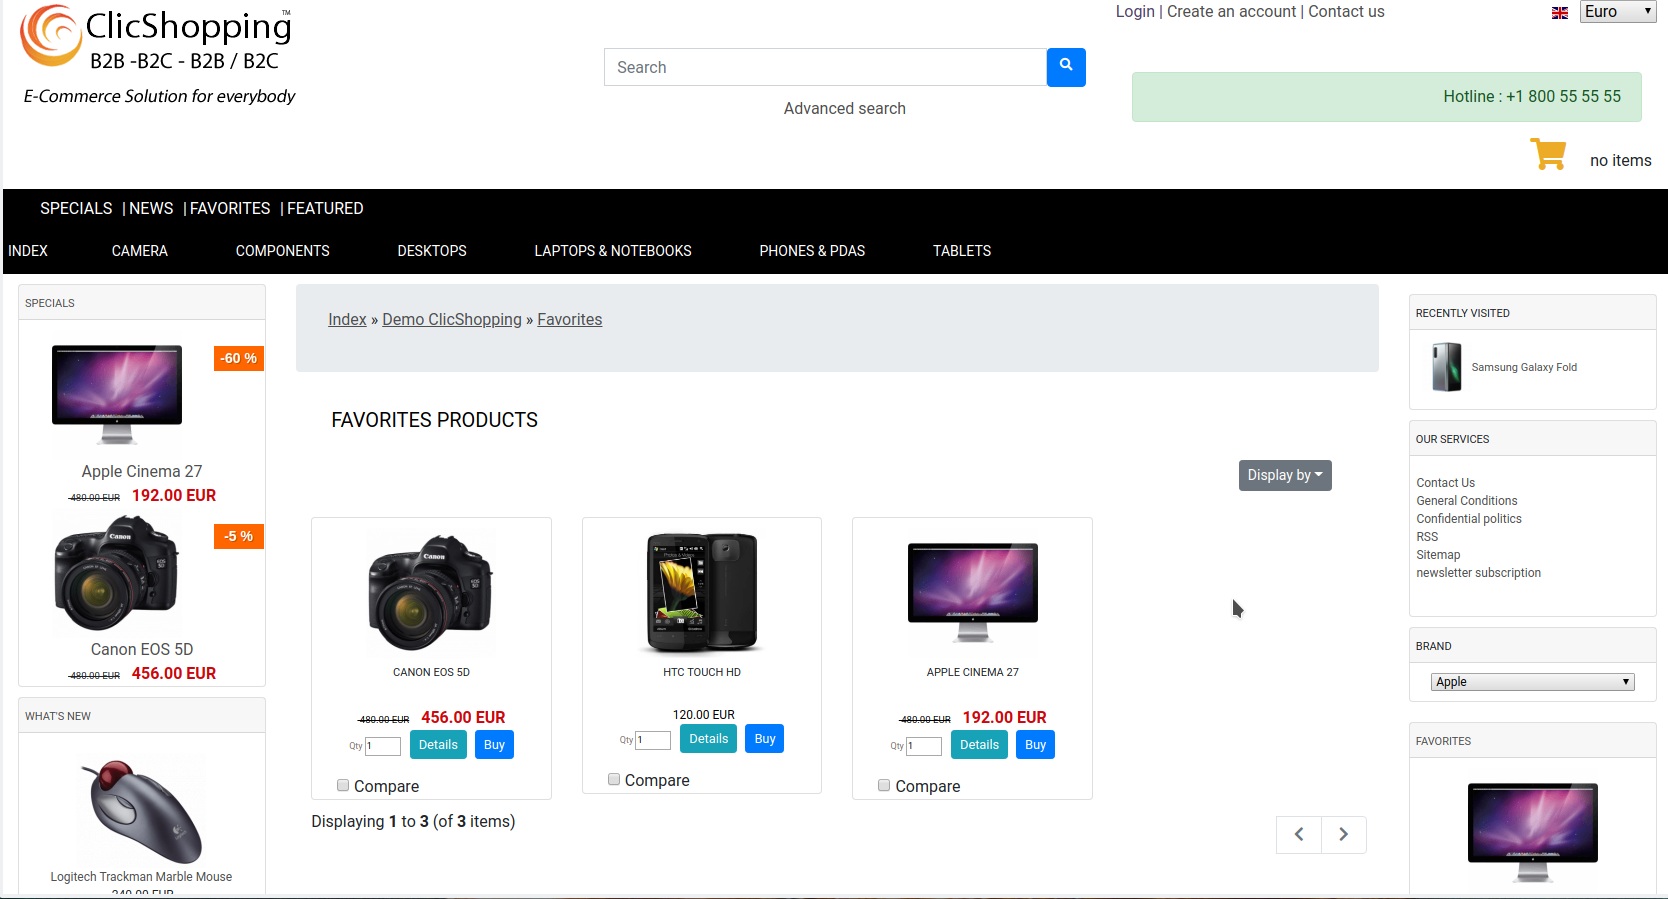Image resolution: width=1668 pixels, height=899 pixels.
Task: Focus the Search input field
Action: pyautogui.click(x=825, y=67)
